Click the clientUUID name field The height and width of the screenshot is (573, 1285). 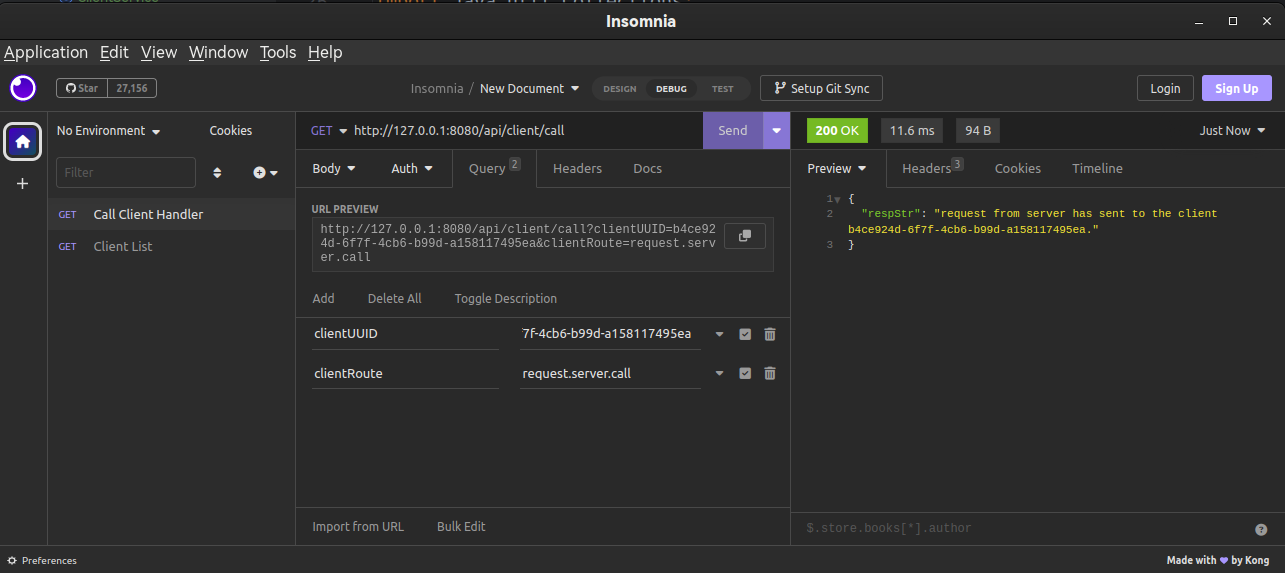tap(405, 334)
